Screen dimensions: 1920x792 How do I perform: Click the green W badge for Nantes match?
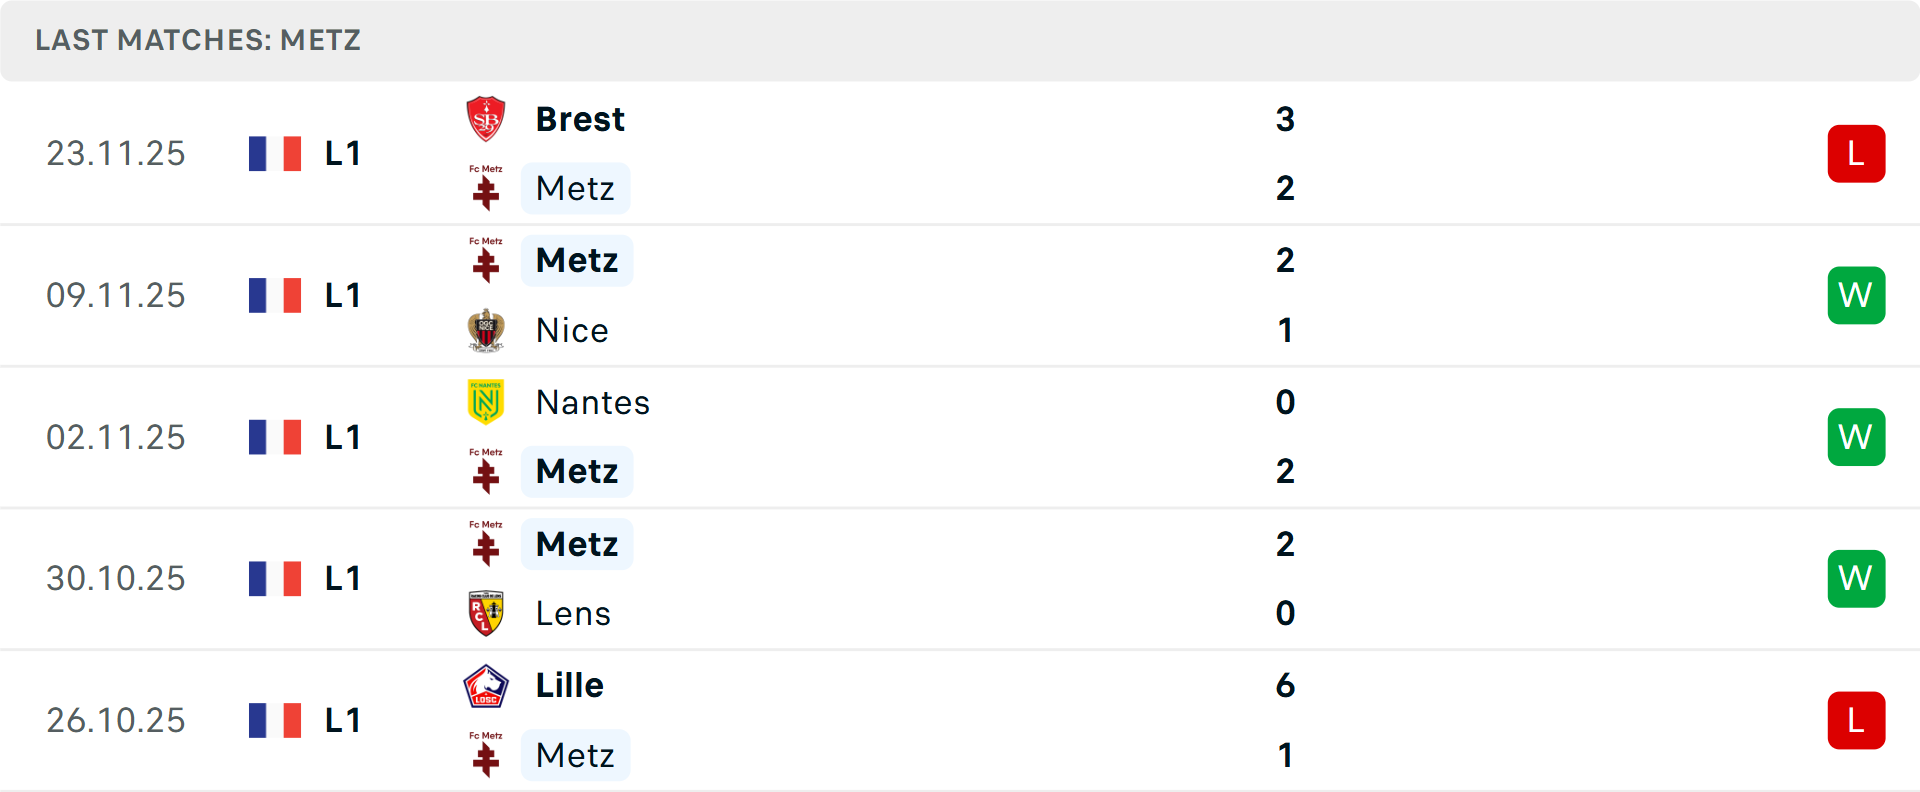coord(1856,437)
